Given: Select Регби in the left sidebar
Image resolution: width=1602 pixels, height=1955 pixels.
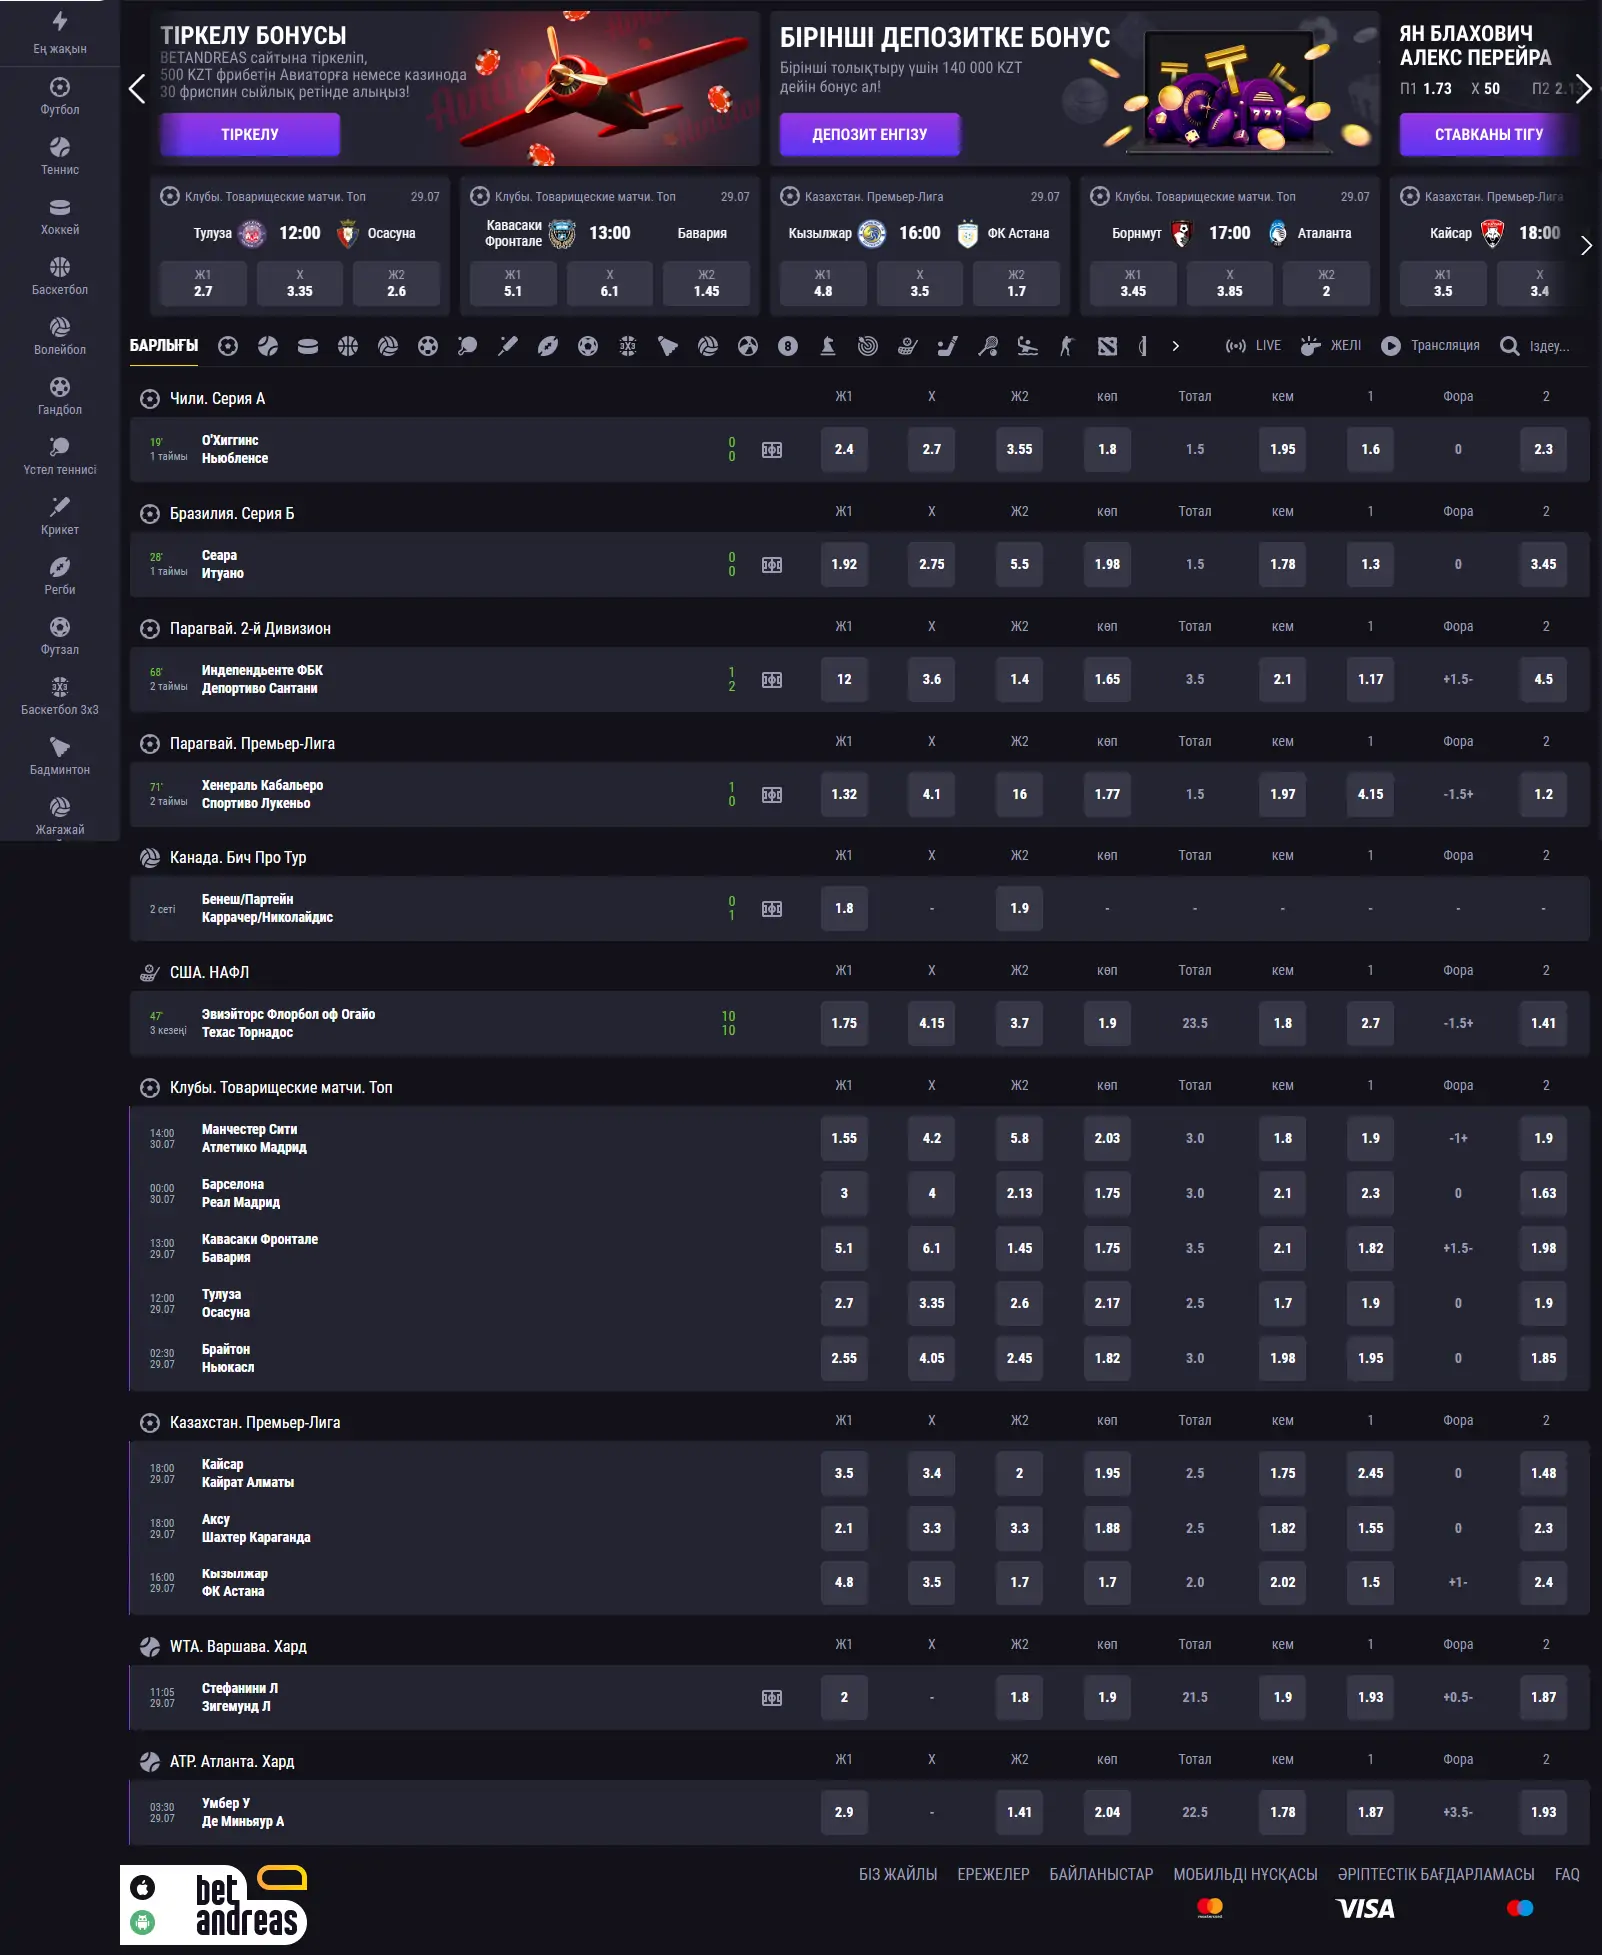Looking at the screenshot, I should point(60,576).
